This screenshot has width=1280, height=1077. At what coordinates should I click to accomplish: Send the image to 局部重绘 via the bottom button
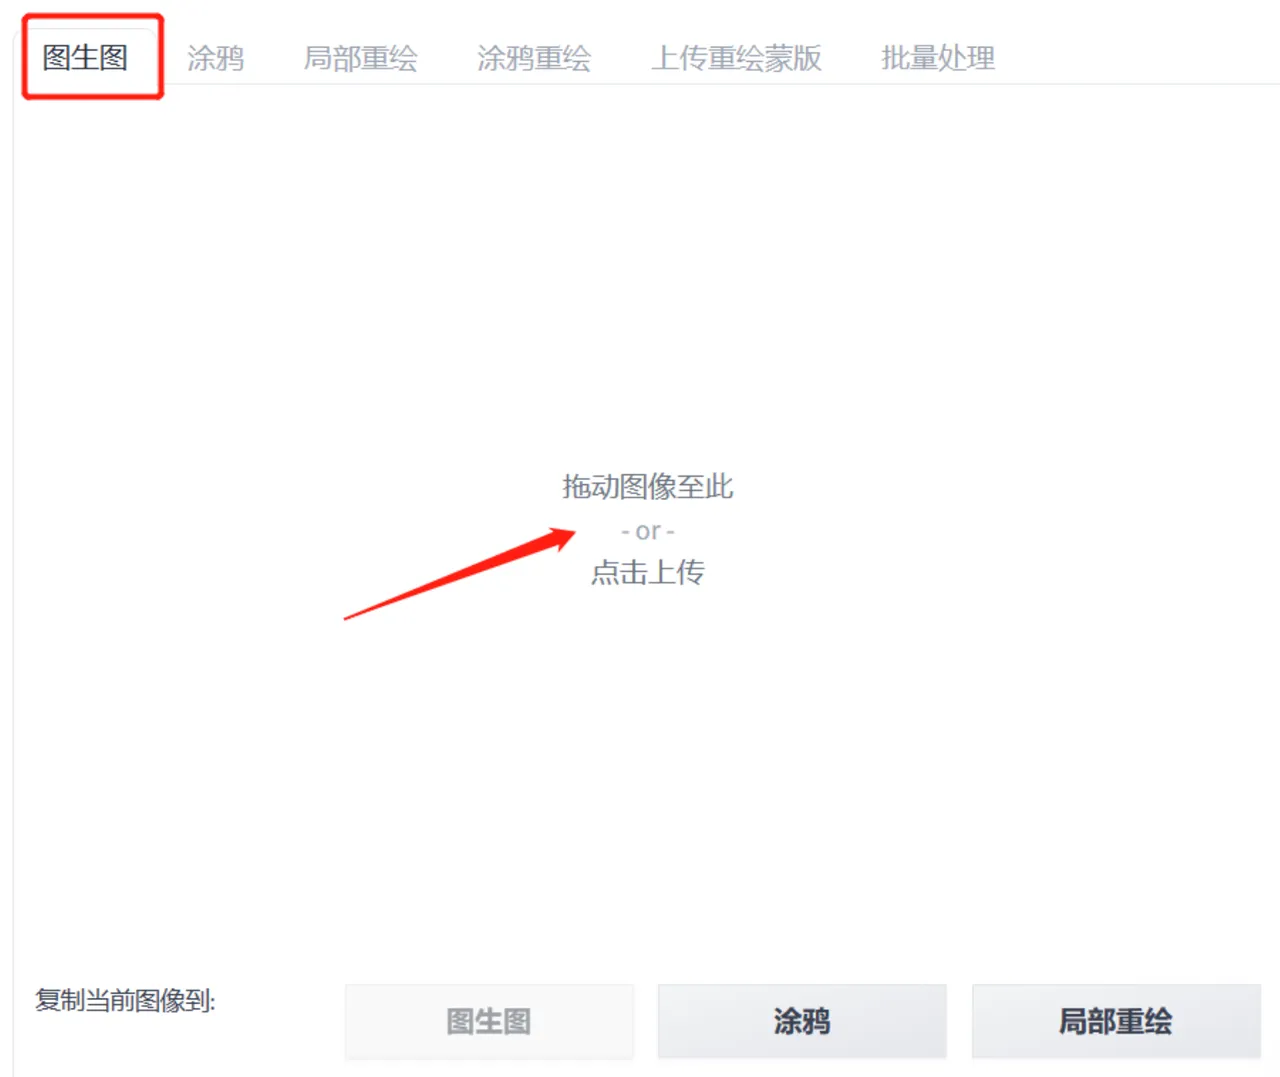[x=1116, y=1021]
